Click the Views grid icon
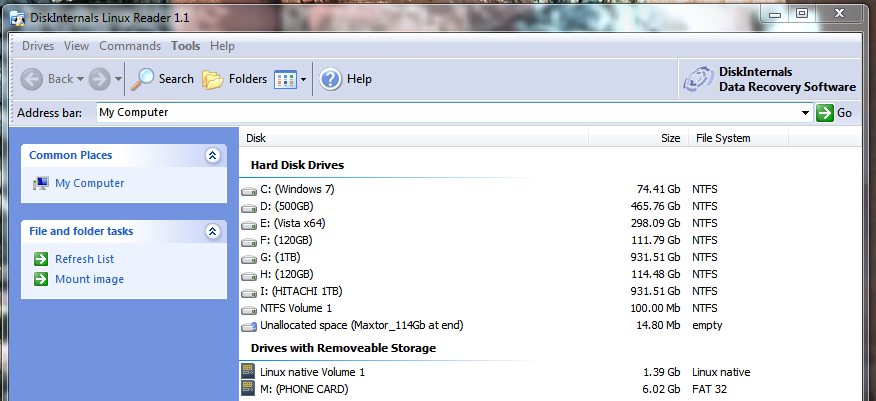This screenshot has width=876, height=401. coord(285,79)
